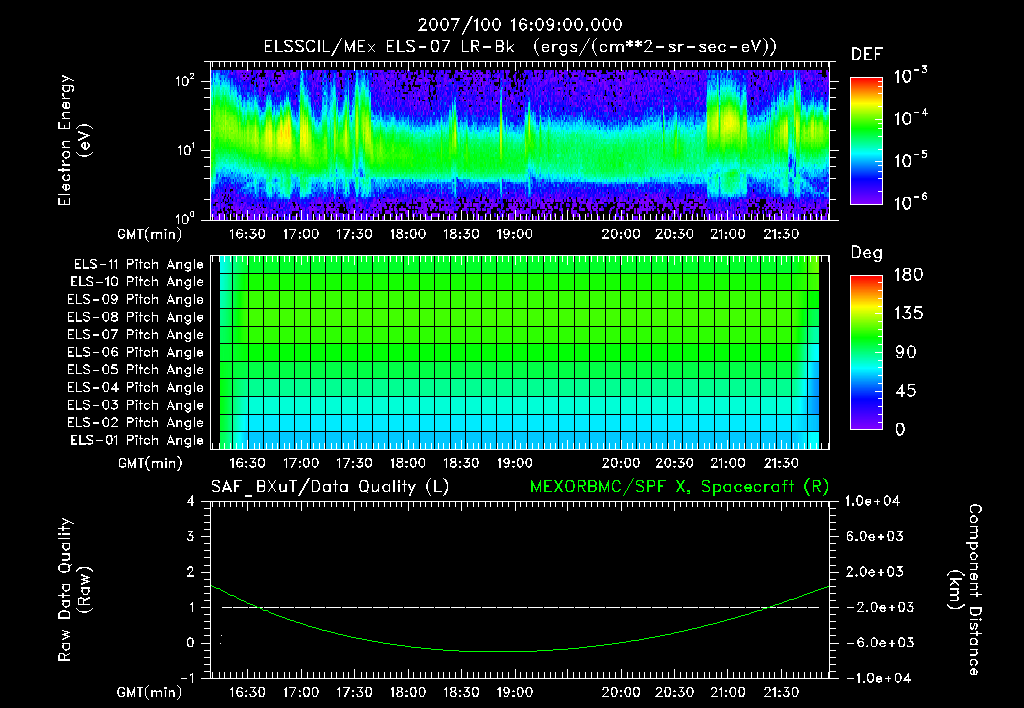Click the '2.0e+03' component distance tick
1024x708 pixels.
tap(875, 571)
